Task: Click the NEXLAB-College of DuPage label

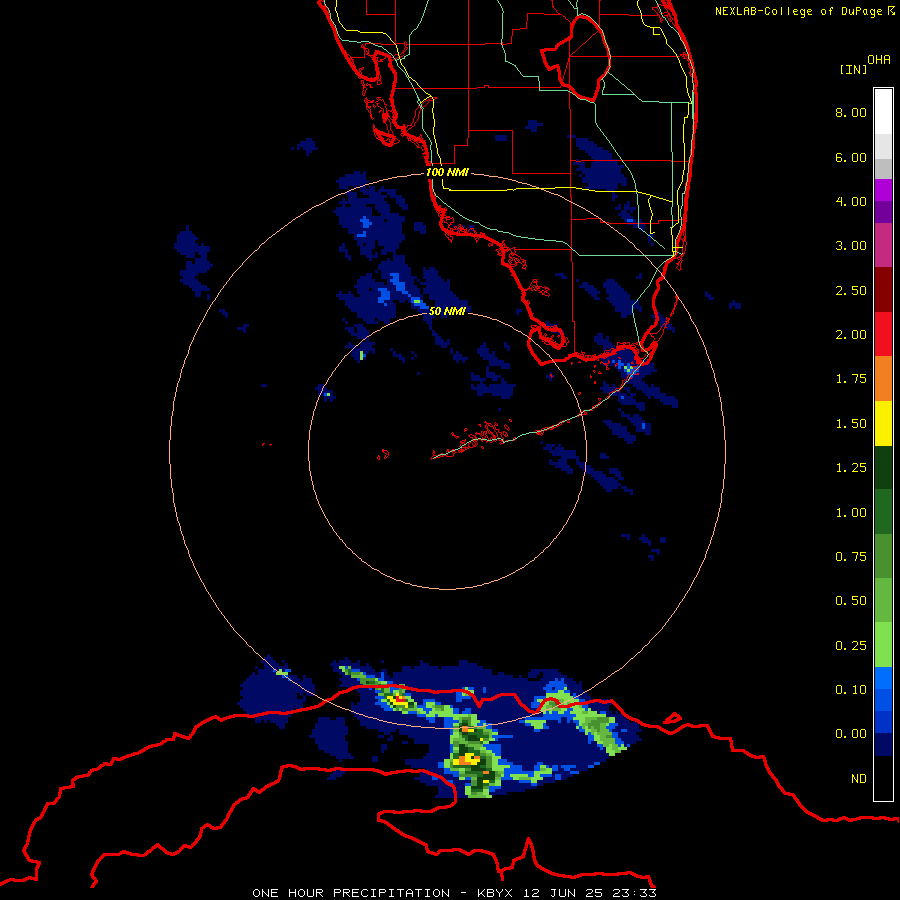Action: tap(804, 11)
